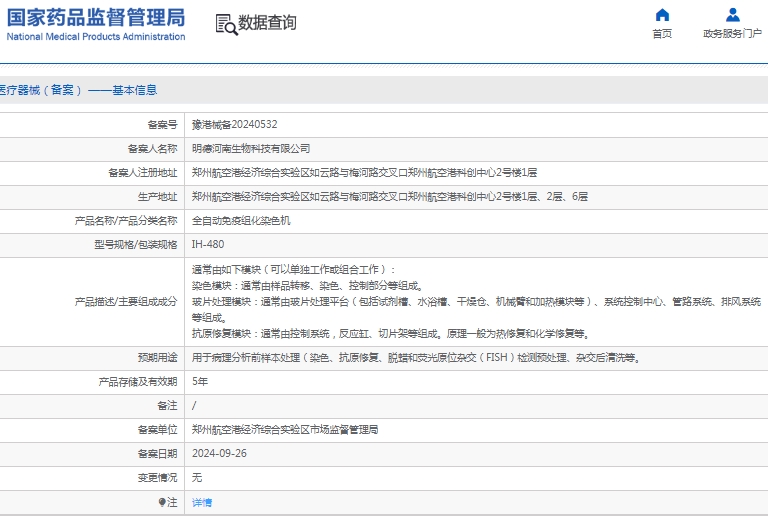The image size is (768, 516).
Task: Click the 生产地址 row label
Action: 158,197
